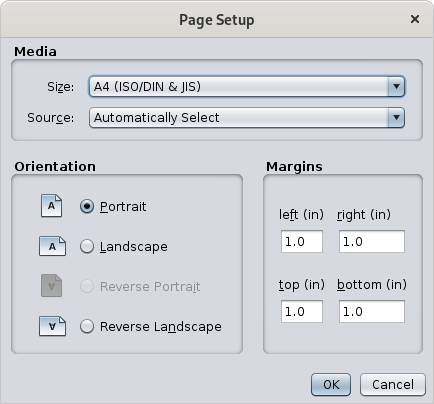Click the arrow of the Source dropdown
The width and height of the screenshot is (434, 404).
coord(396,117)
